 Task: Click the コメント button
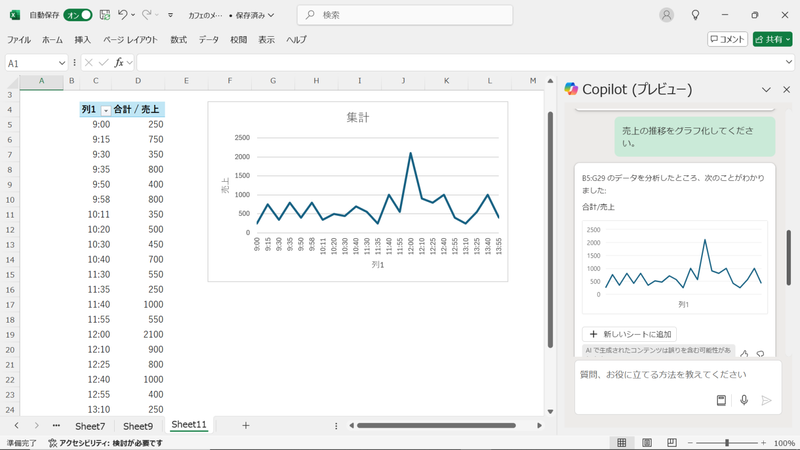click(727, 39)
